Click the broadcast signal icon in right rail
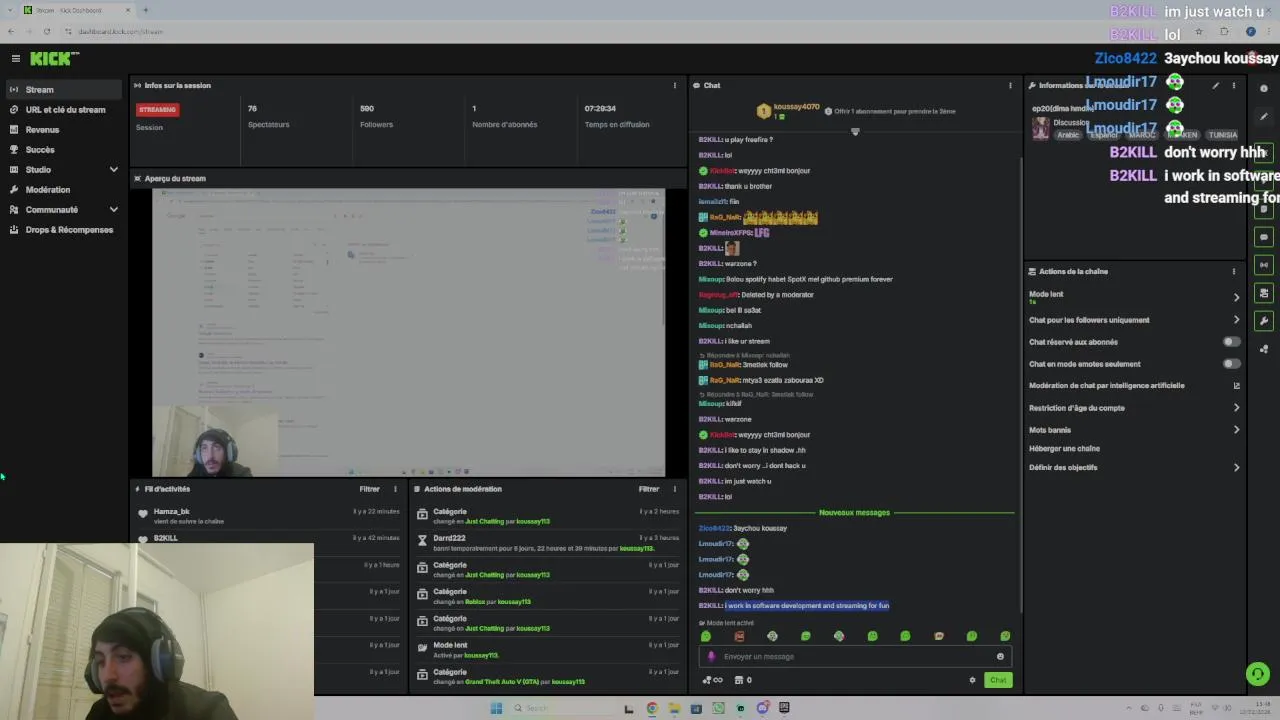The height and width of the screenshot is (720, 1280). [x=1264, y=265]
